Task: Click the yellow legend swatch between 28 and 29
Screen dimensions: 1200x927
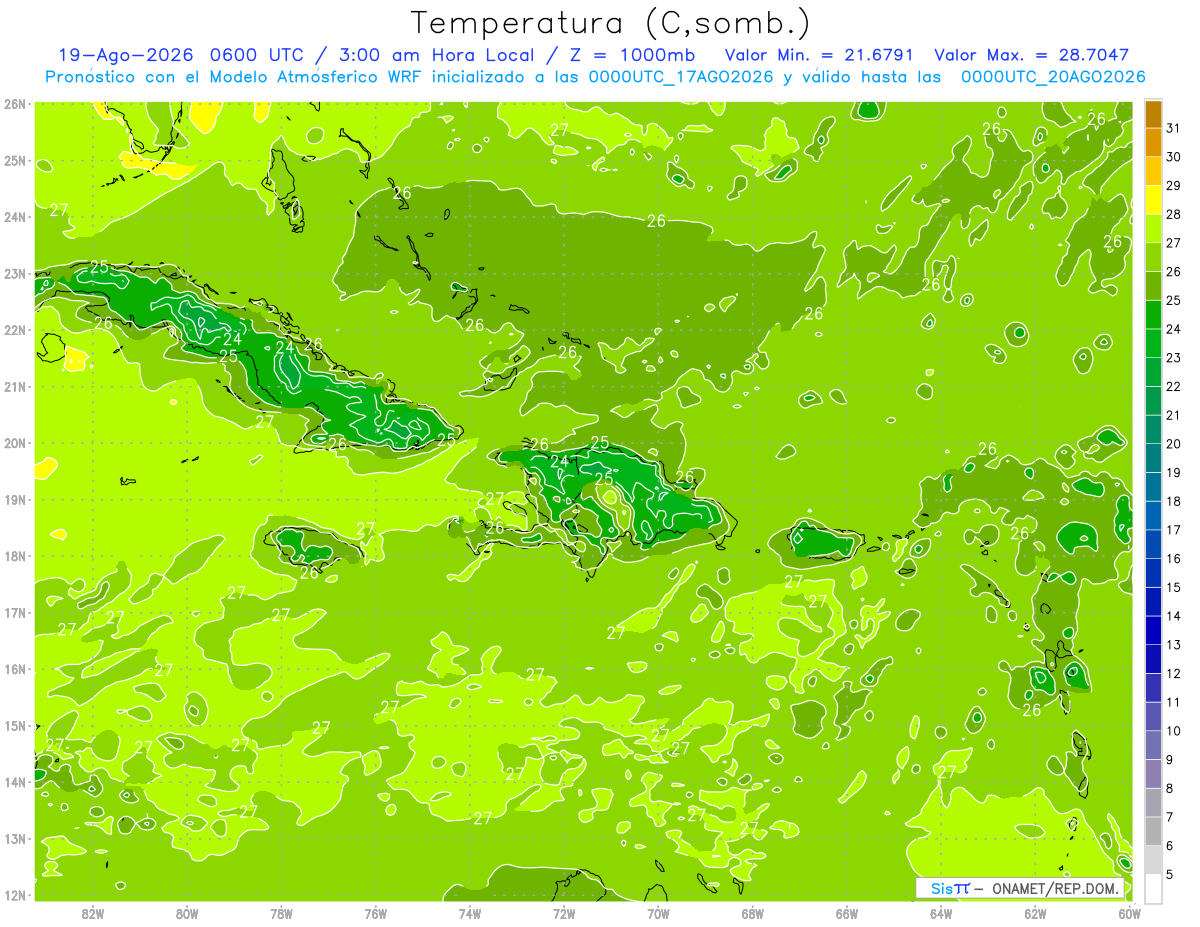Action: pyautogui.click(x=1153, y=200)
